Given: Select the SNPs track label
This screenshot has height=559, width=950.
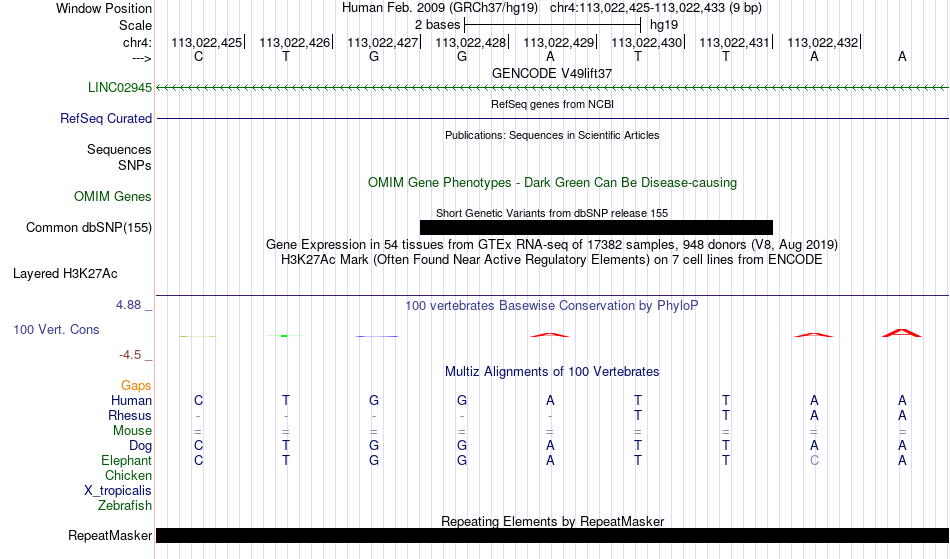Looking at the screenshot, I should tap(135, 165).
